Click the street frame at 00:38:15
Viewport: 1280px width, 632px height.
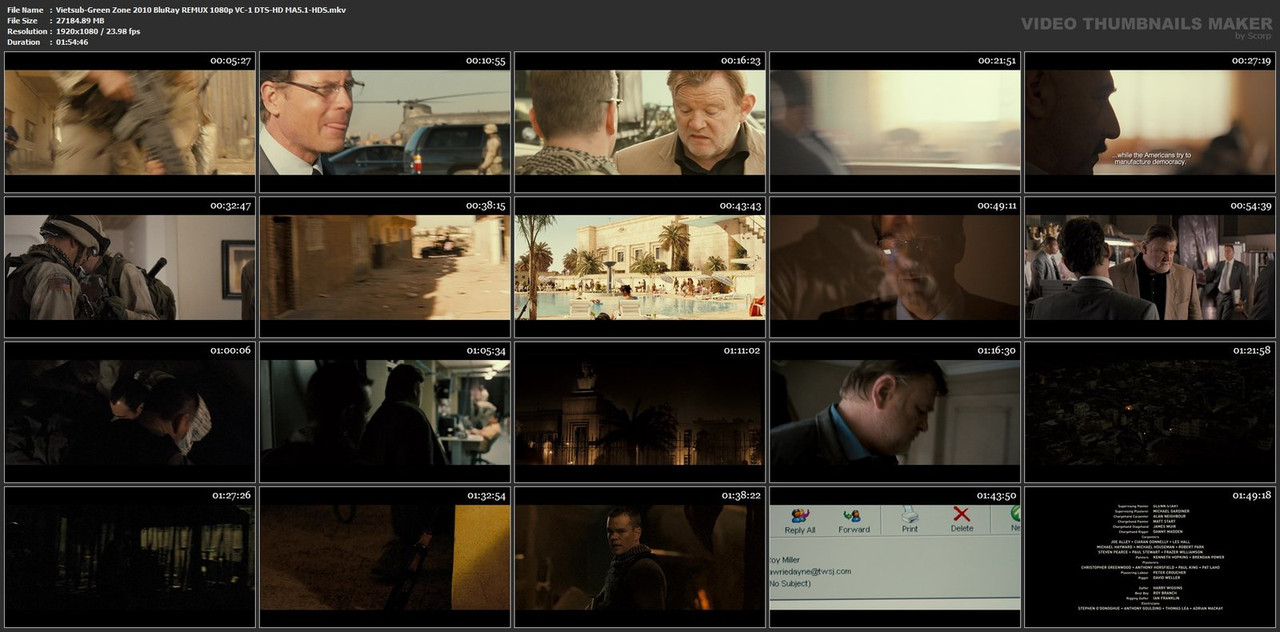pyautogui.click(x=385, y=267)
